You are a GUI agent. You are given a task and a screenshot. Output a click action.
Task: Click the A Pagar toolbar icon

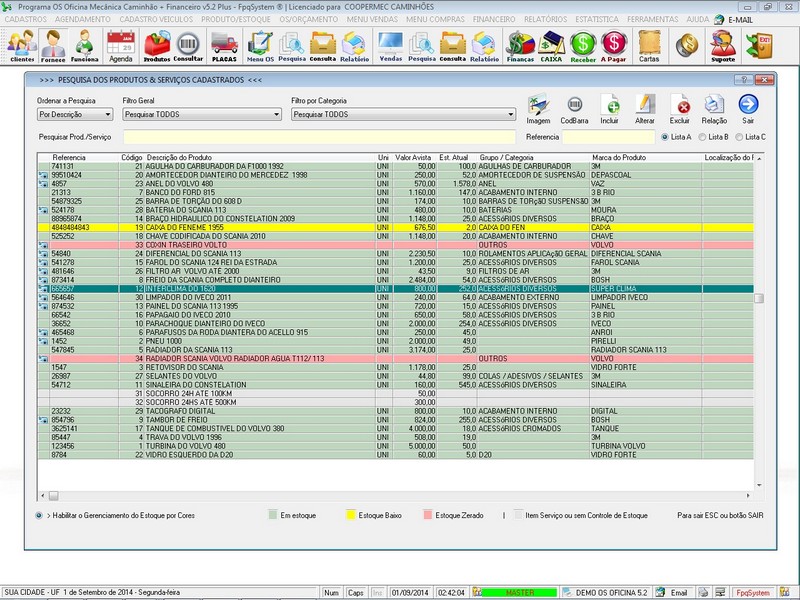pos(613,44)
